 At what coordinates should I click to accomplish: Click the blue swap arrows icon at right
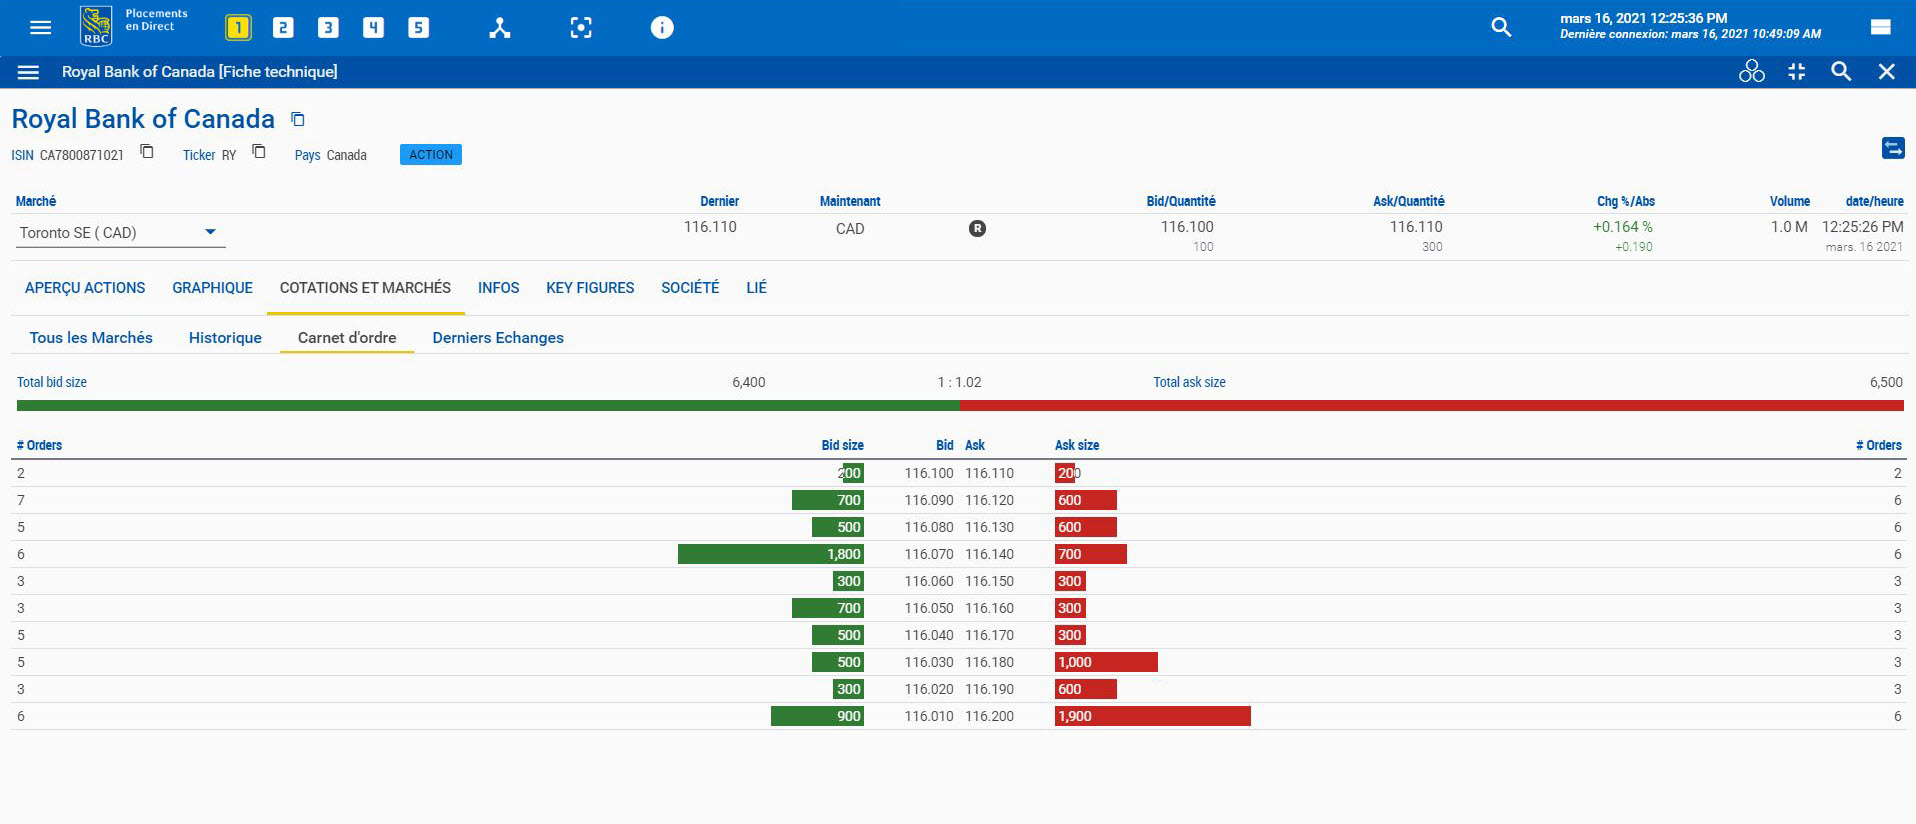point(1893,148)
